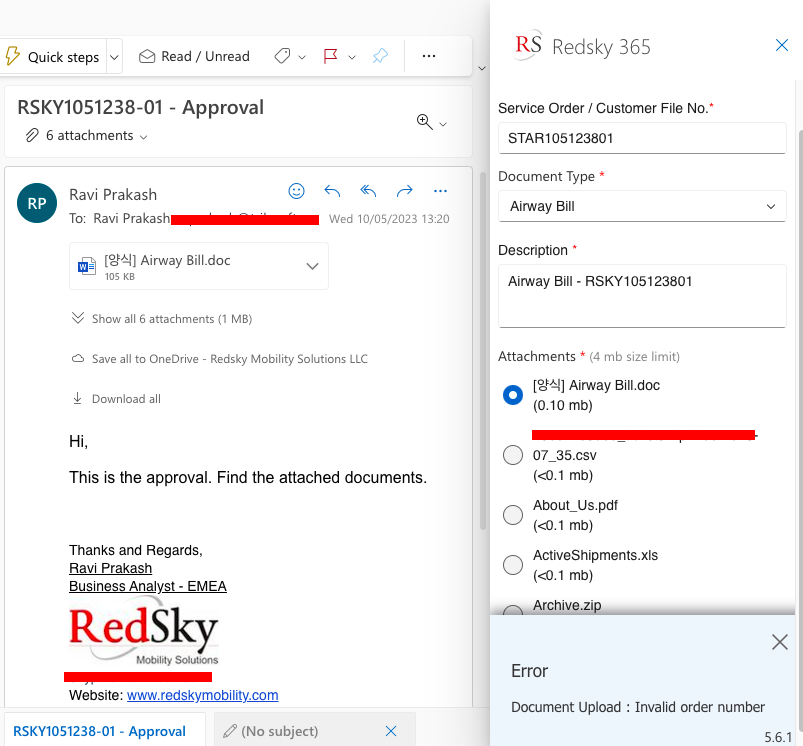Open toolbar more options ellipsis
The image size is (803, 746).
pyautogui.click(x=429, y=56)
